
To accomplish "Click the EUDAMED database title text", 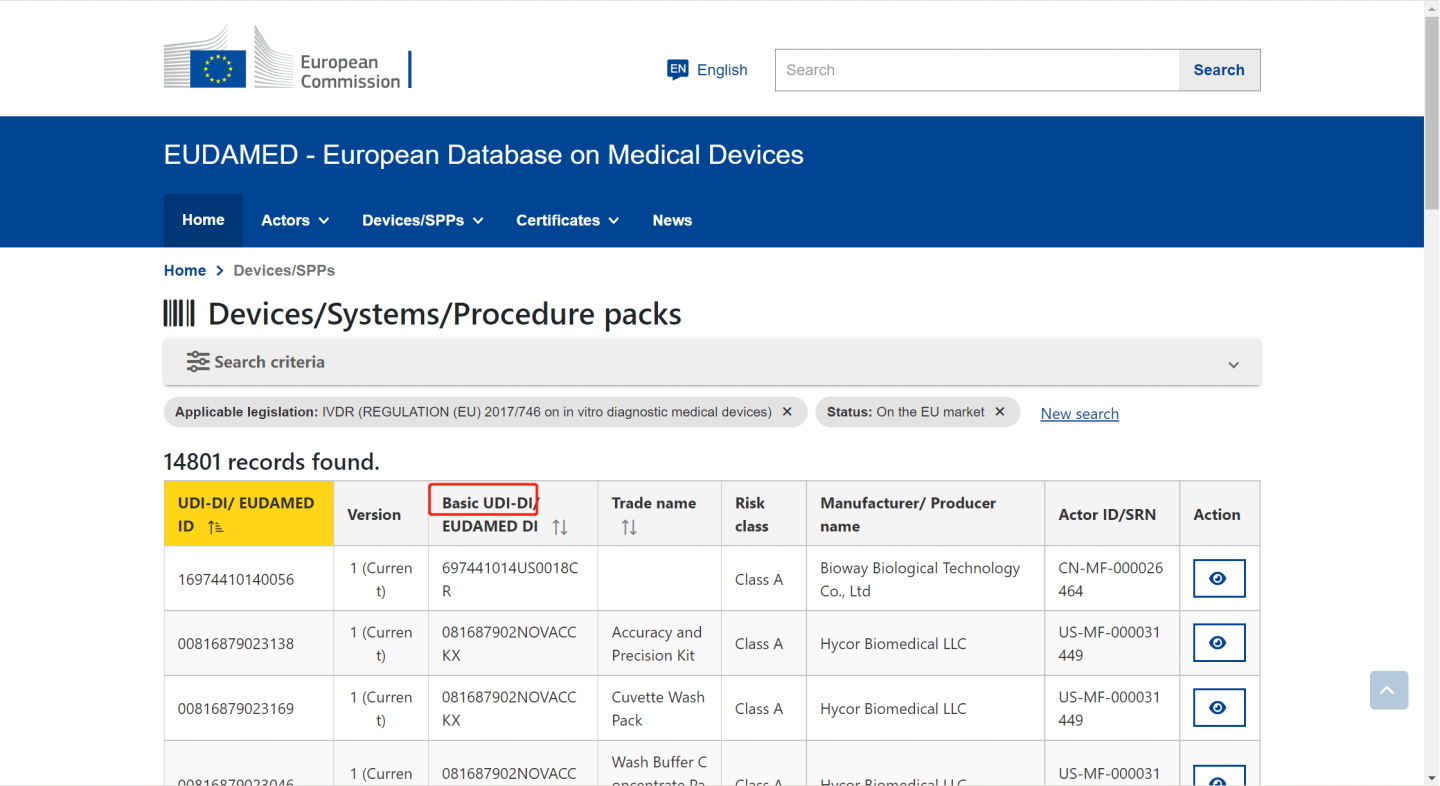I will tap(484, 155).
